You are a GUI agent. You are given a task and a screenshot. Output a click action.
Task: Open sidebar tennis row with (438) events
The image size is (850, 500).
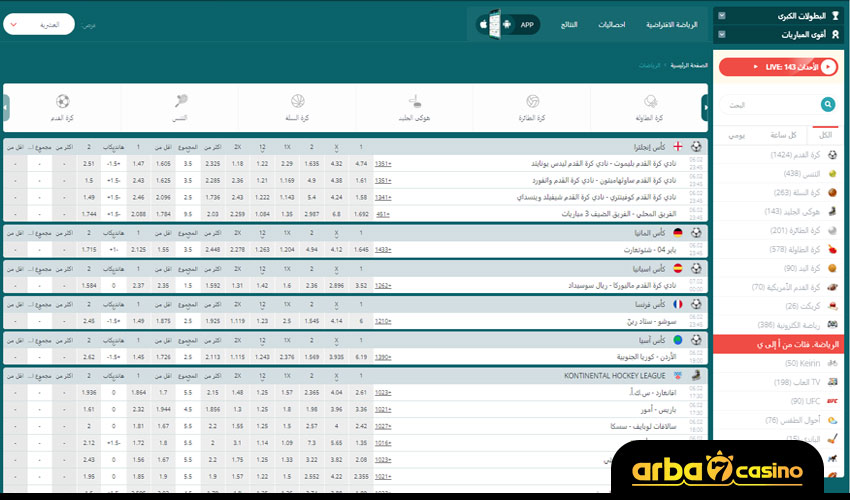click(778, 174)
